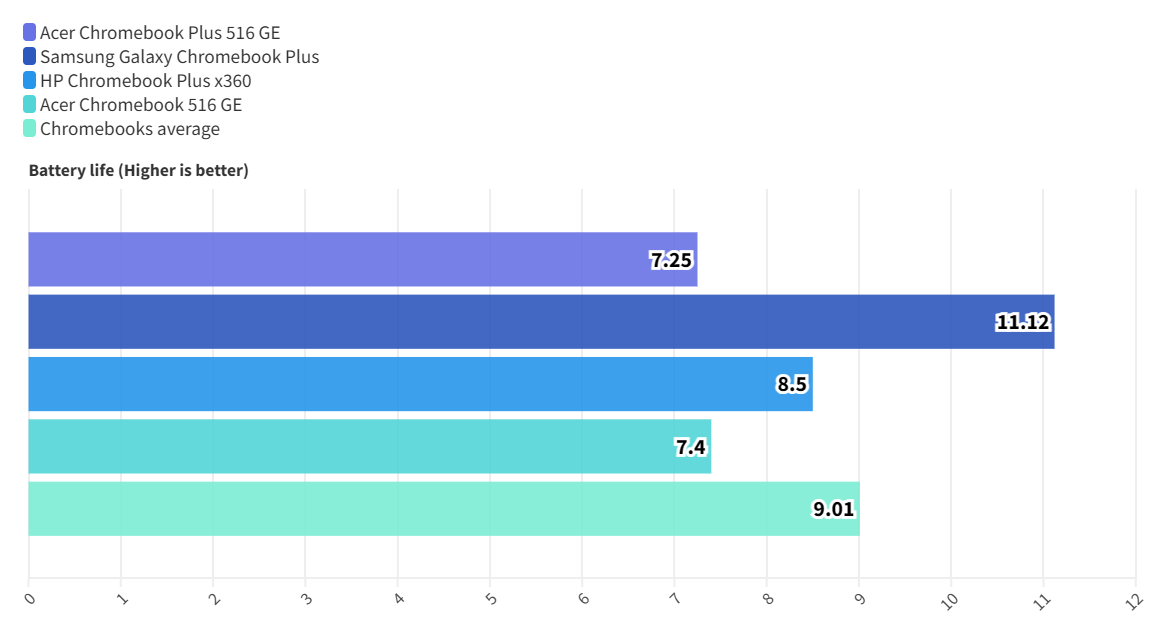This screenshot has width=1169, height=621.
Task: Click the x-axis tick label 0
Action: 29,598
